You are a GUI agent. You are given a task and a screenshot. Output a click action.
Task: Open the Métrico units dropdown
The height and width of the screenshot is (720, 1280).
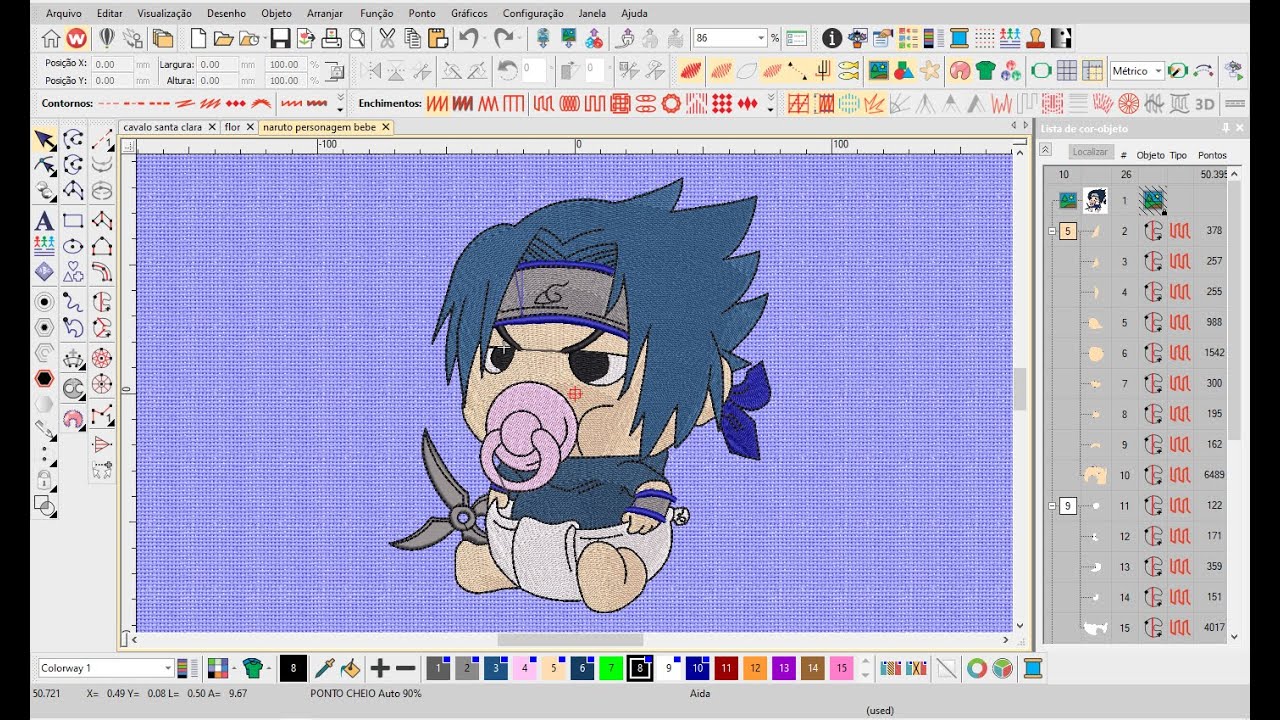pos(1158,71)
